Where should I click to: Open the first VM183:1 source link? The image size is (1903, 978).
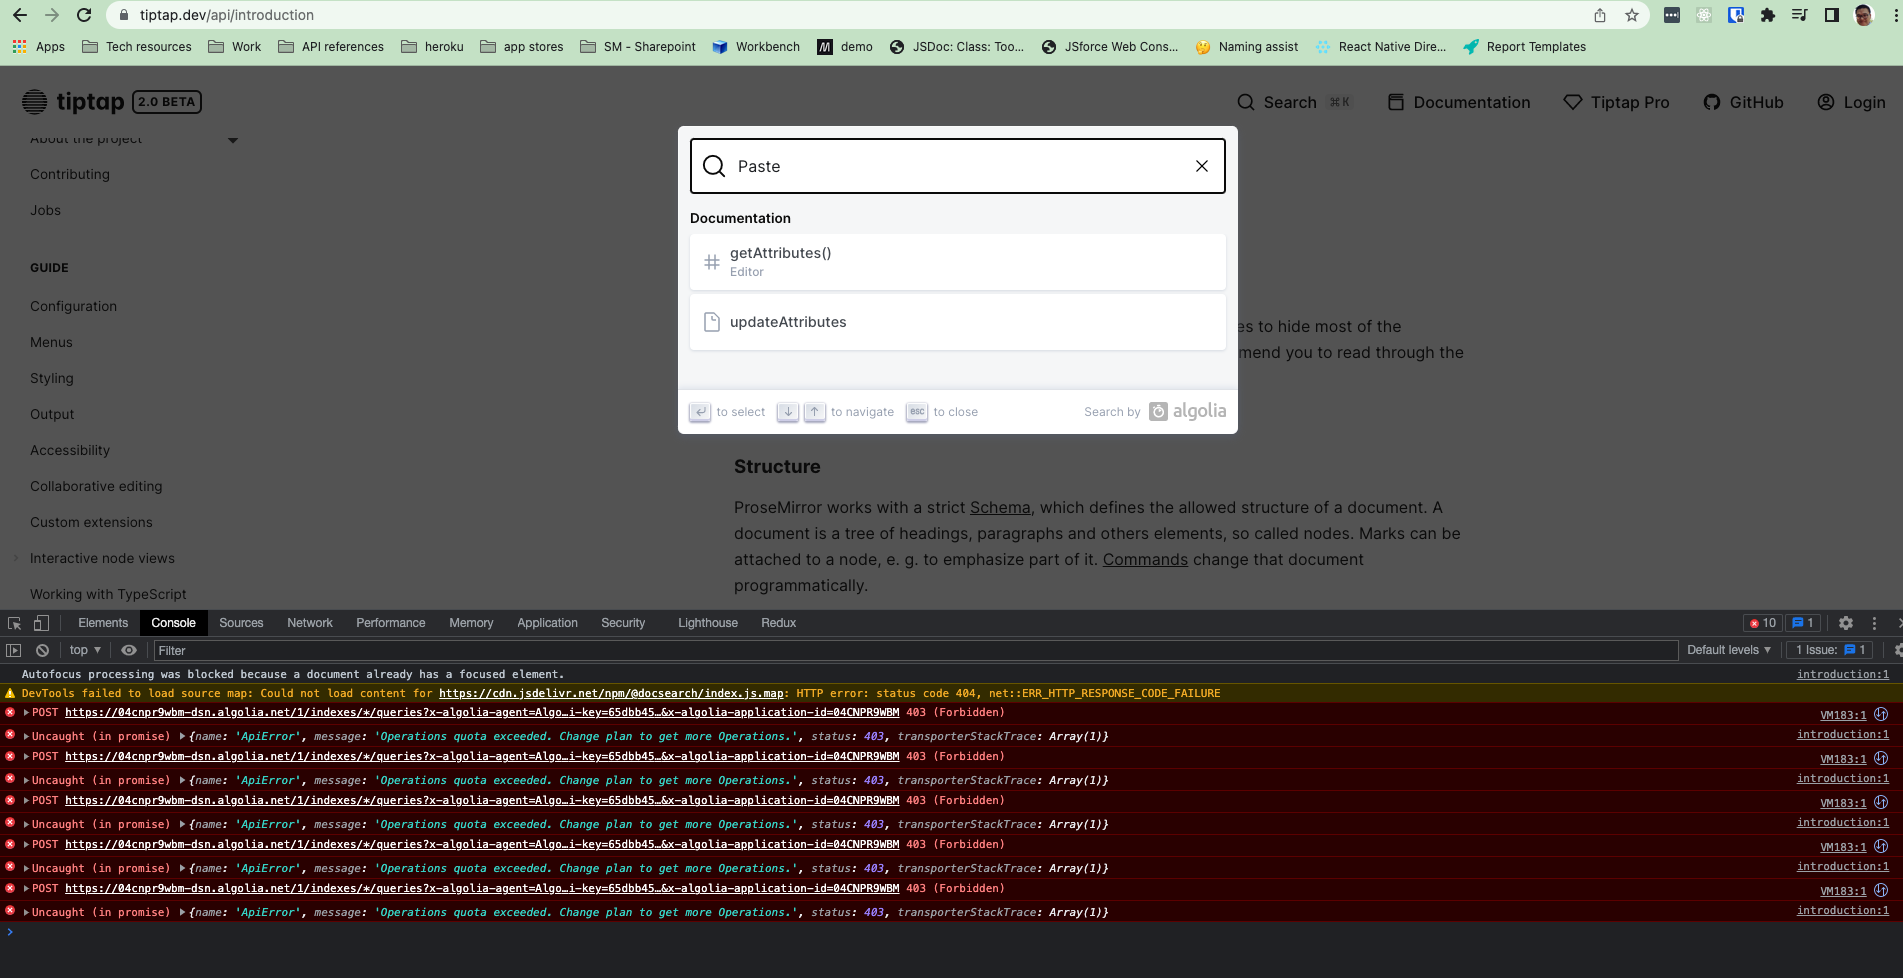1843,715
